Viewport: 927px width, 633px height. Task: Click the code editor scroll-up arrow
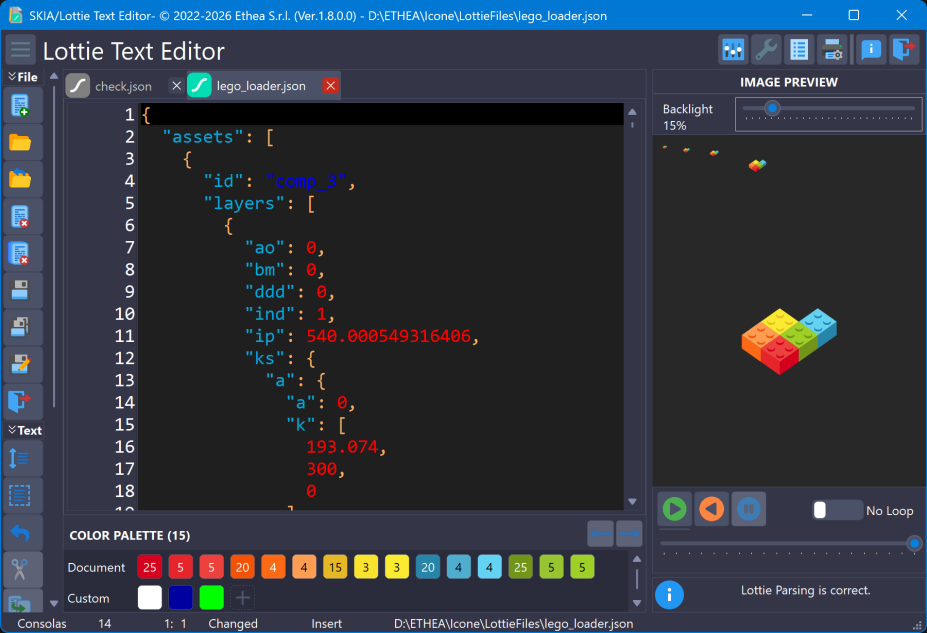click(632, 112)
